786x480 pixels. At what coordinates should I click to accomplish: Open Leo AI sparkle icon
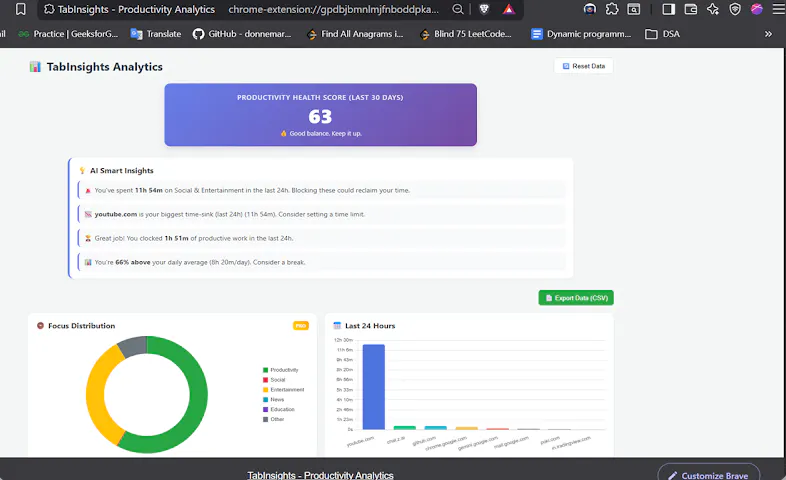(x=713, y=9)
